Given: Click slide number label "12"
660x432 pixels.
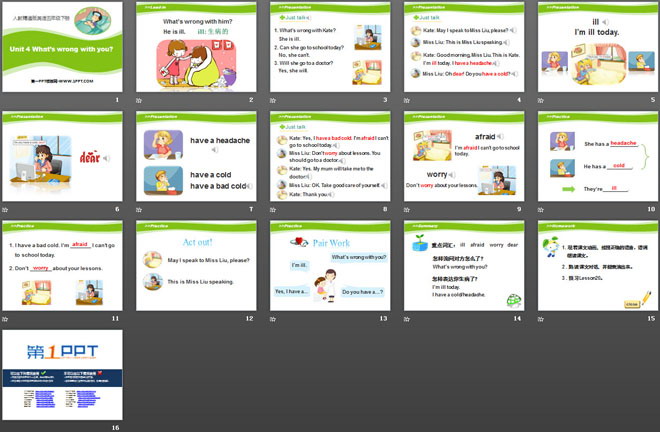Looking at the screenshot, I should (x=250, y=318).
